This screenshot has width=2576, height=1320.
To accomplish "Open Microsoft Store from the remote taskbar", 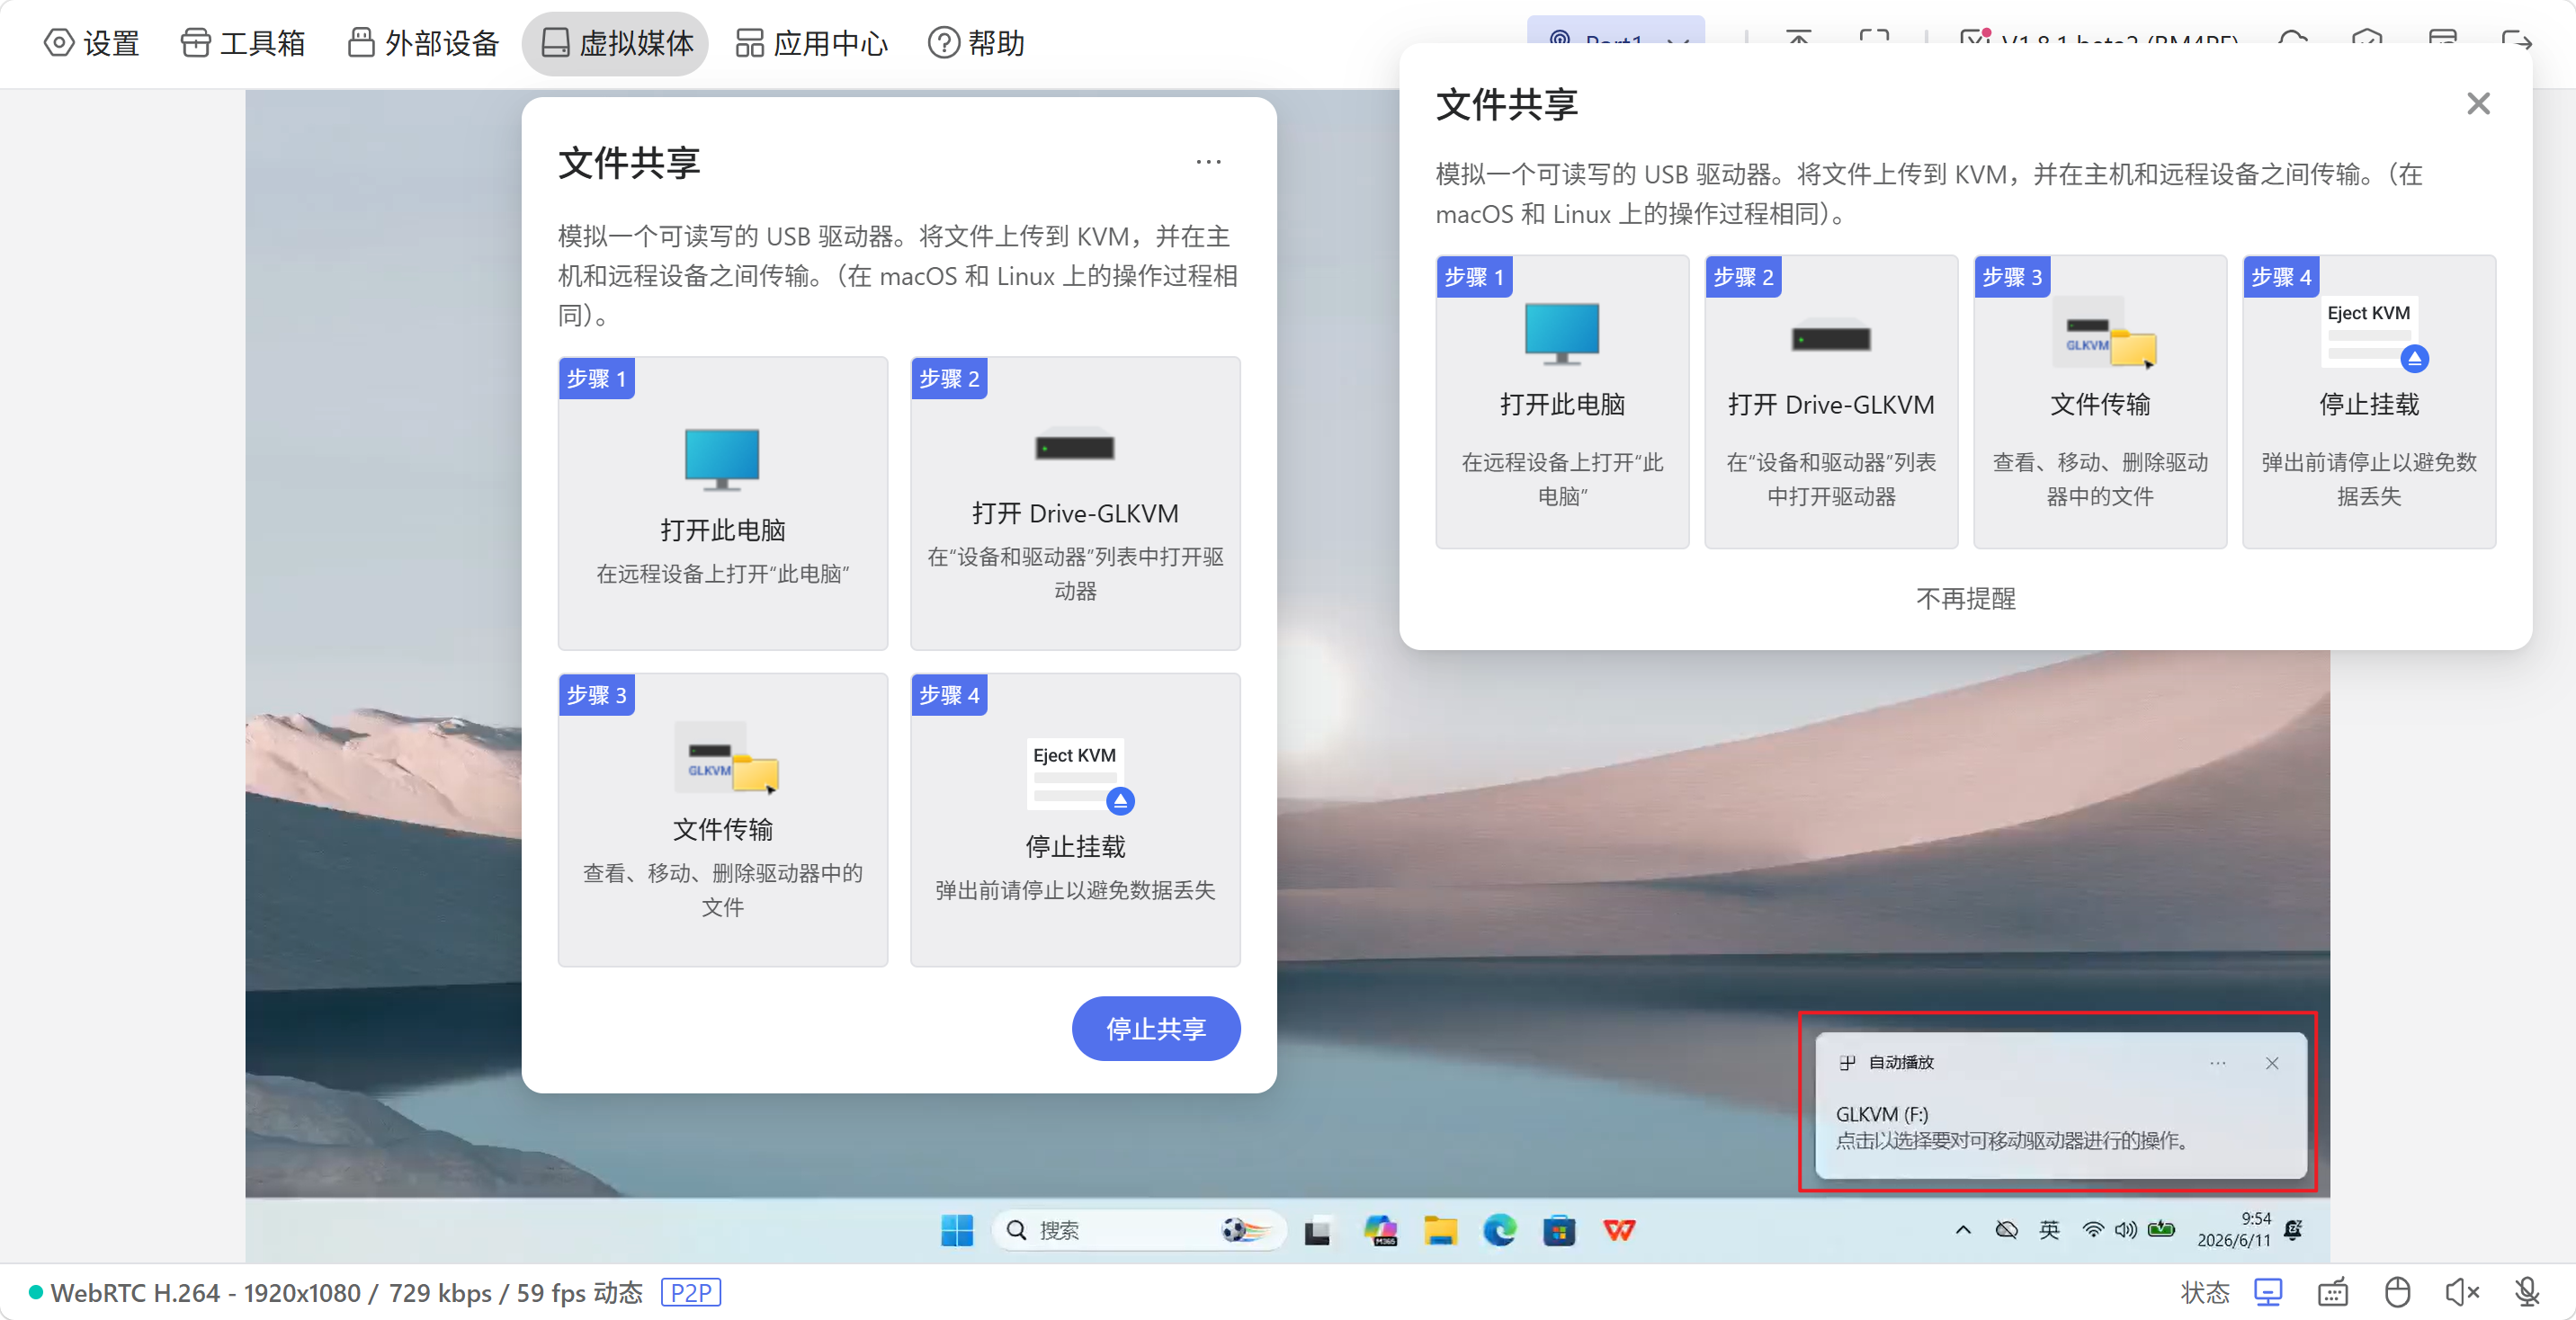I will pos(1559,1230).
